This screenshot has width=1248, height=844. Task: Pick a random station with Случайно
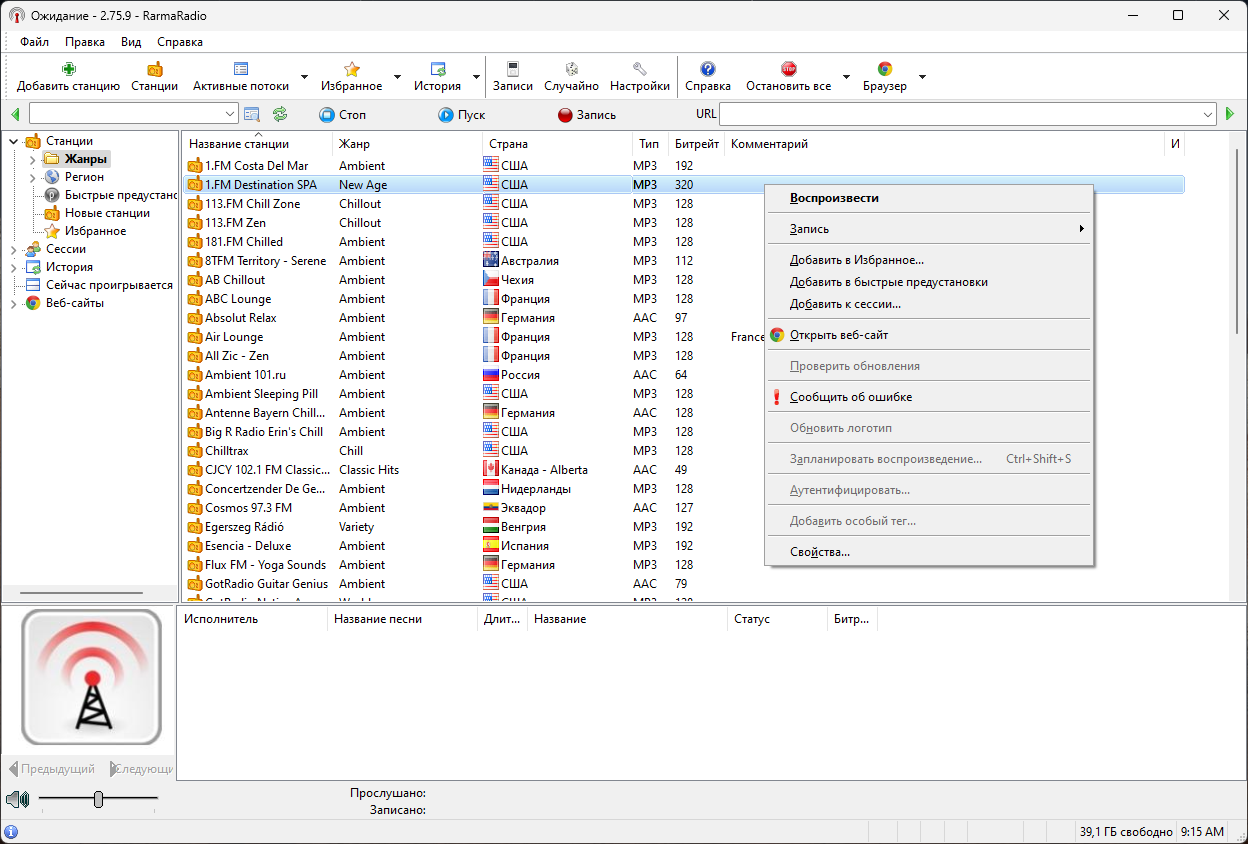(x=572, y=69)
